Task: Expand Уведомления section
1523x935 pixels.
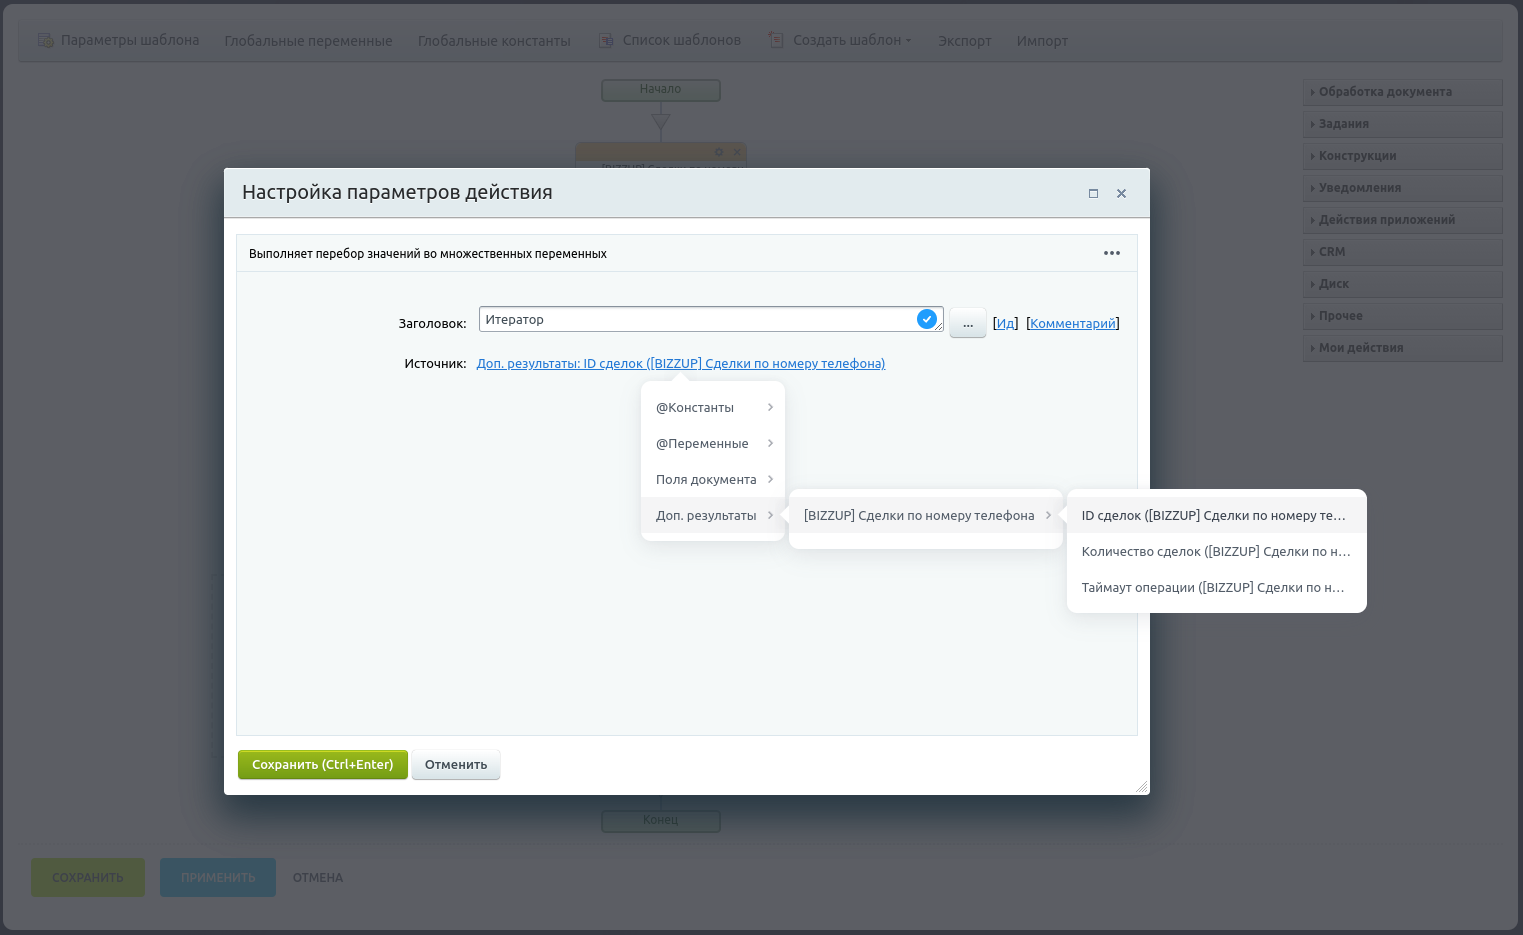Action: [1403, 188]
